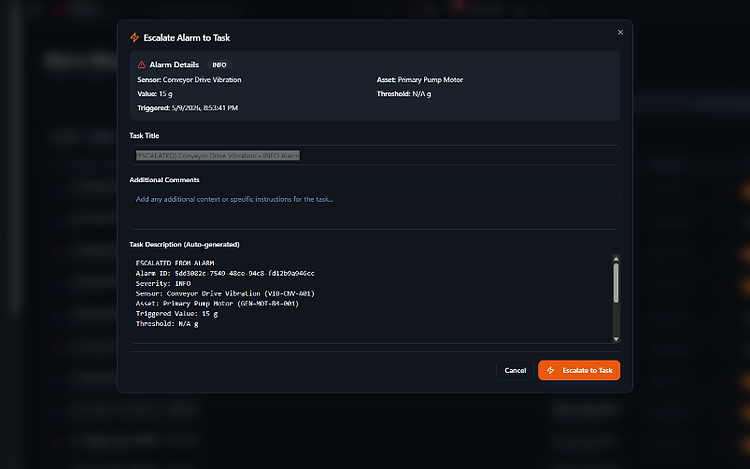Click the description box scrollbar thumb
The width and height of the screenshot is (750, 469).
tap(616, 283)
